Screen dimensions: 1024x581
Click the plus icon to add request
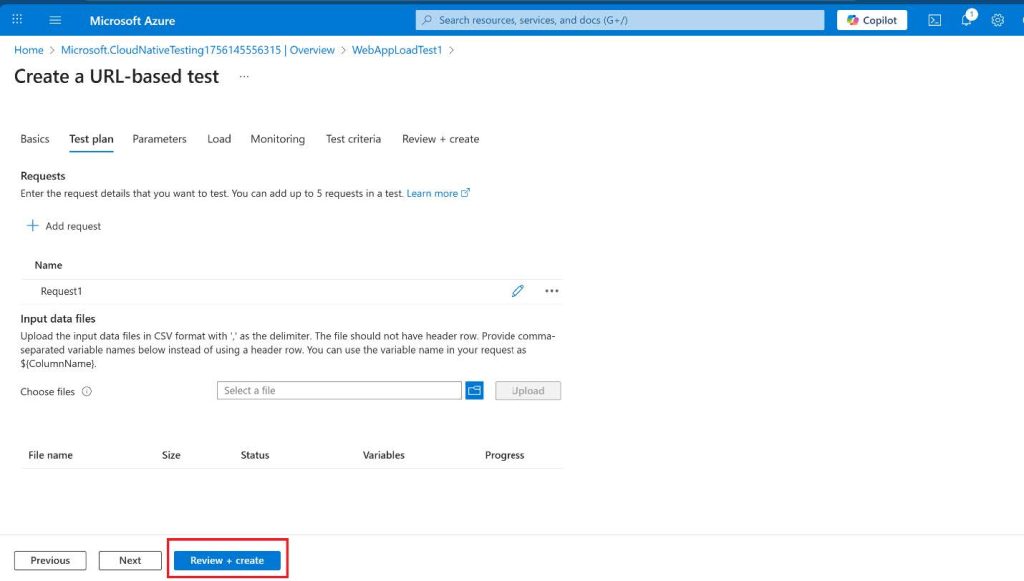click(33, 226)
